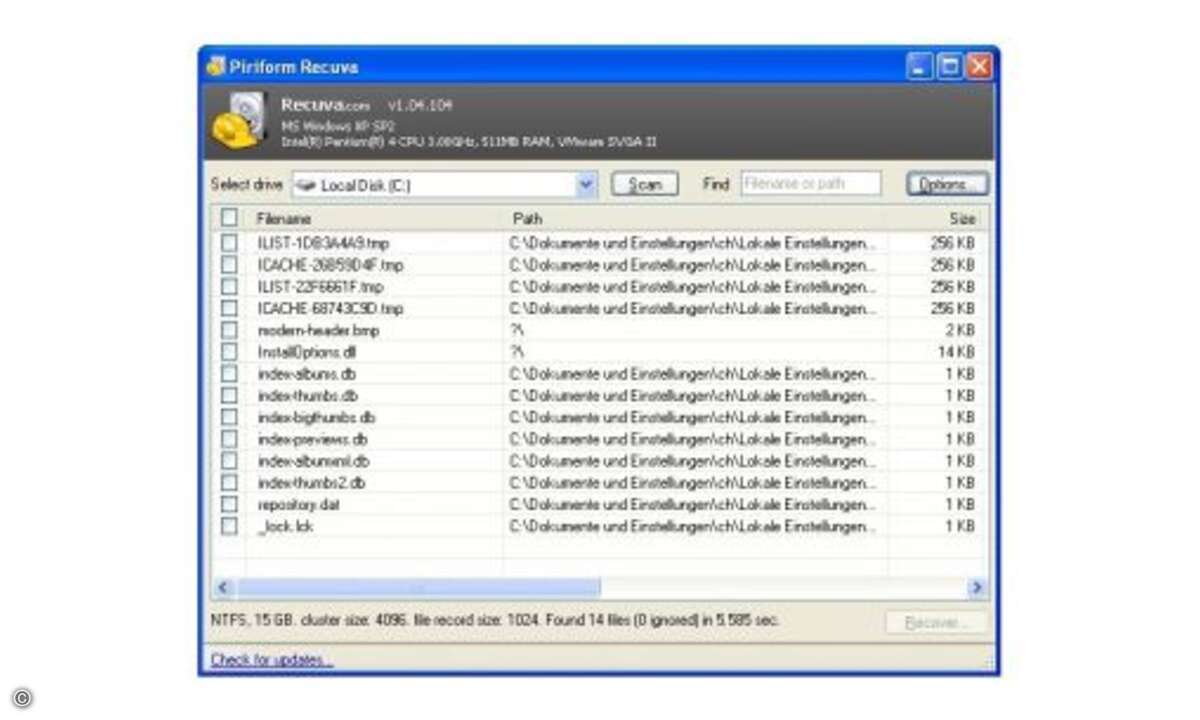Check the box for ILIST-1DB3A4A9.tmp
Viewport: 1200px width, 720px height.
(230, 243)
